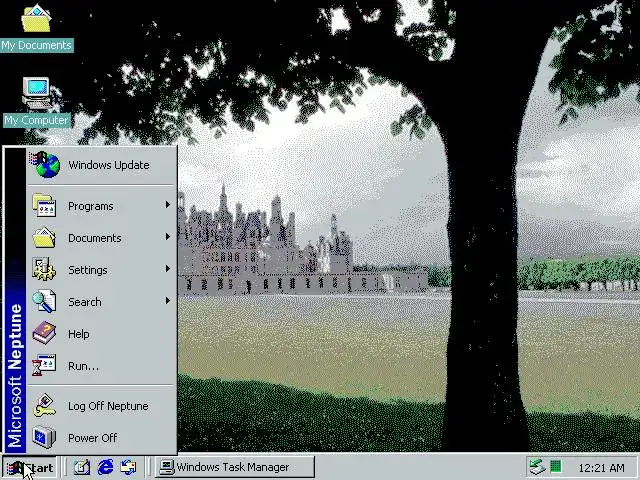The image size is (640, 480).
Task: Choose Search from the Start menu
Action: click(101, 301)
